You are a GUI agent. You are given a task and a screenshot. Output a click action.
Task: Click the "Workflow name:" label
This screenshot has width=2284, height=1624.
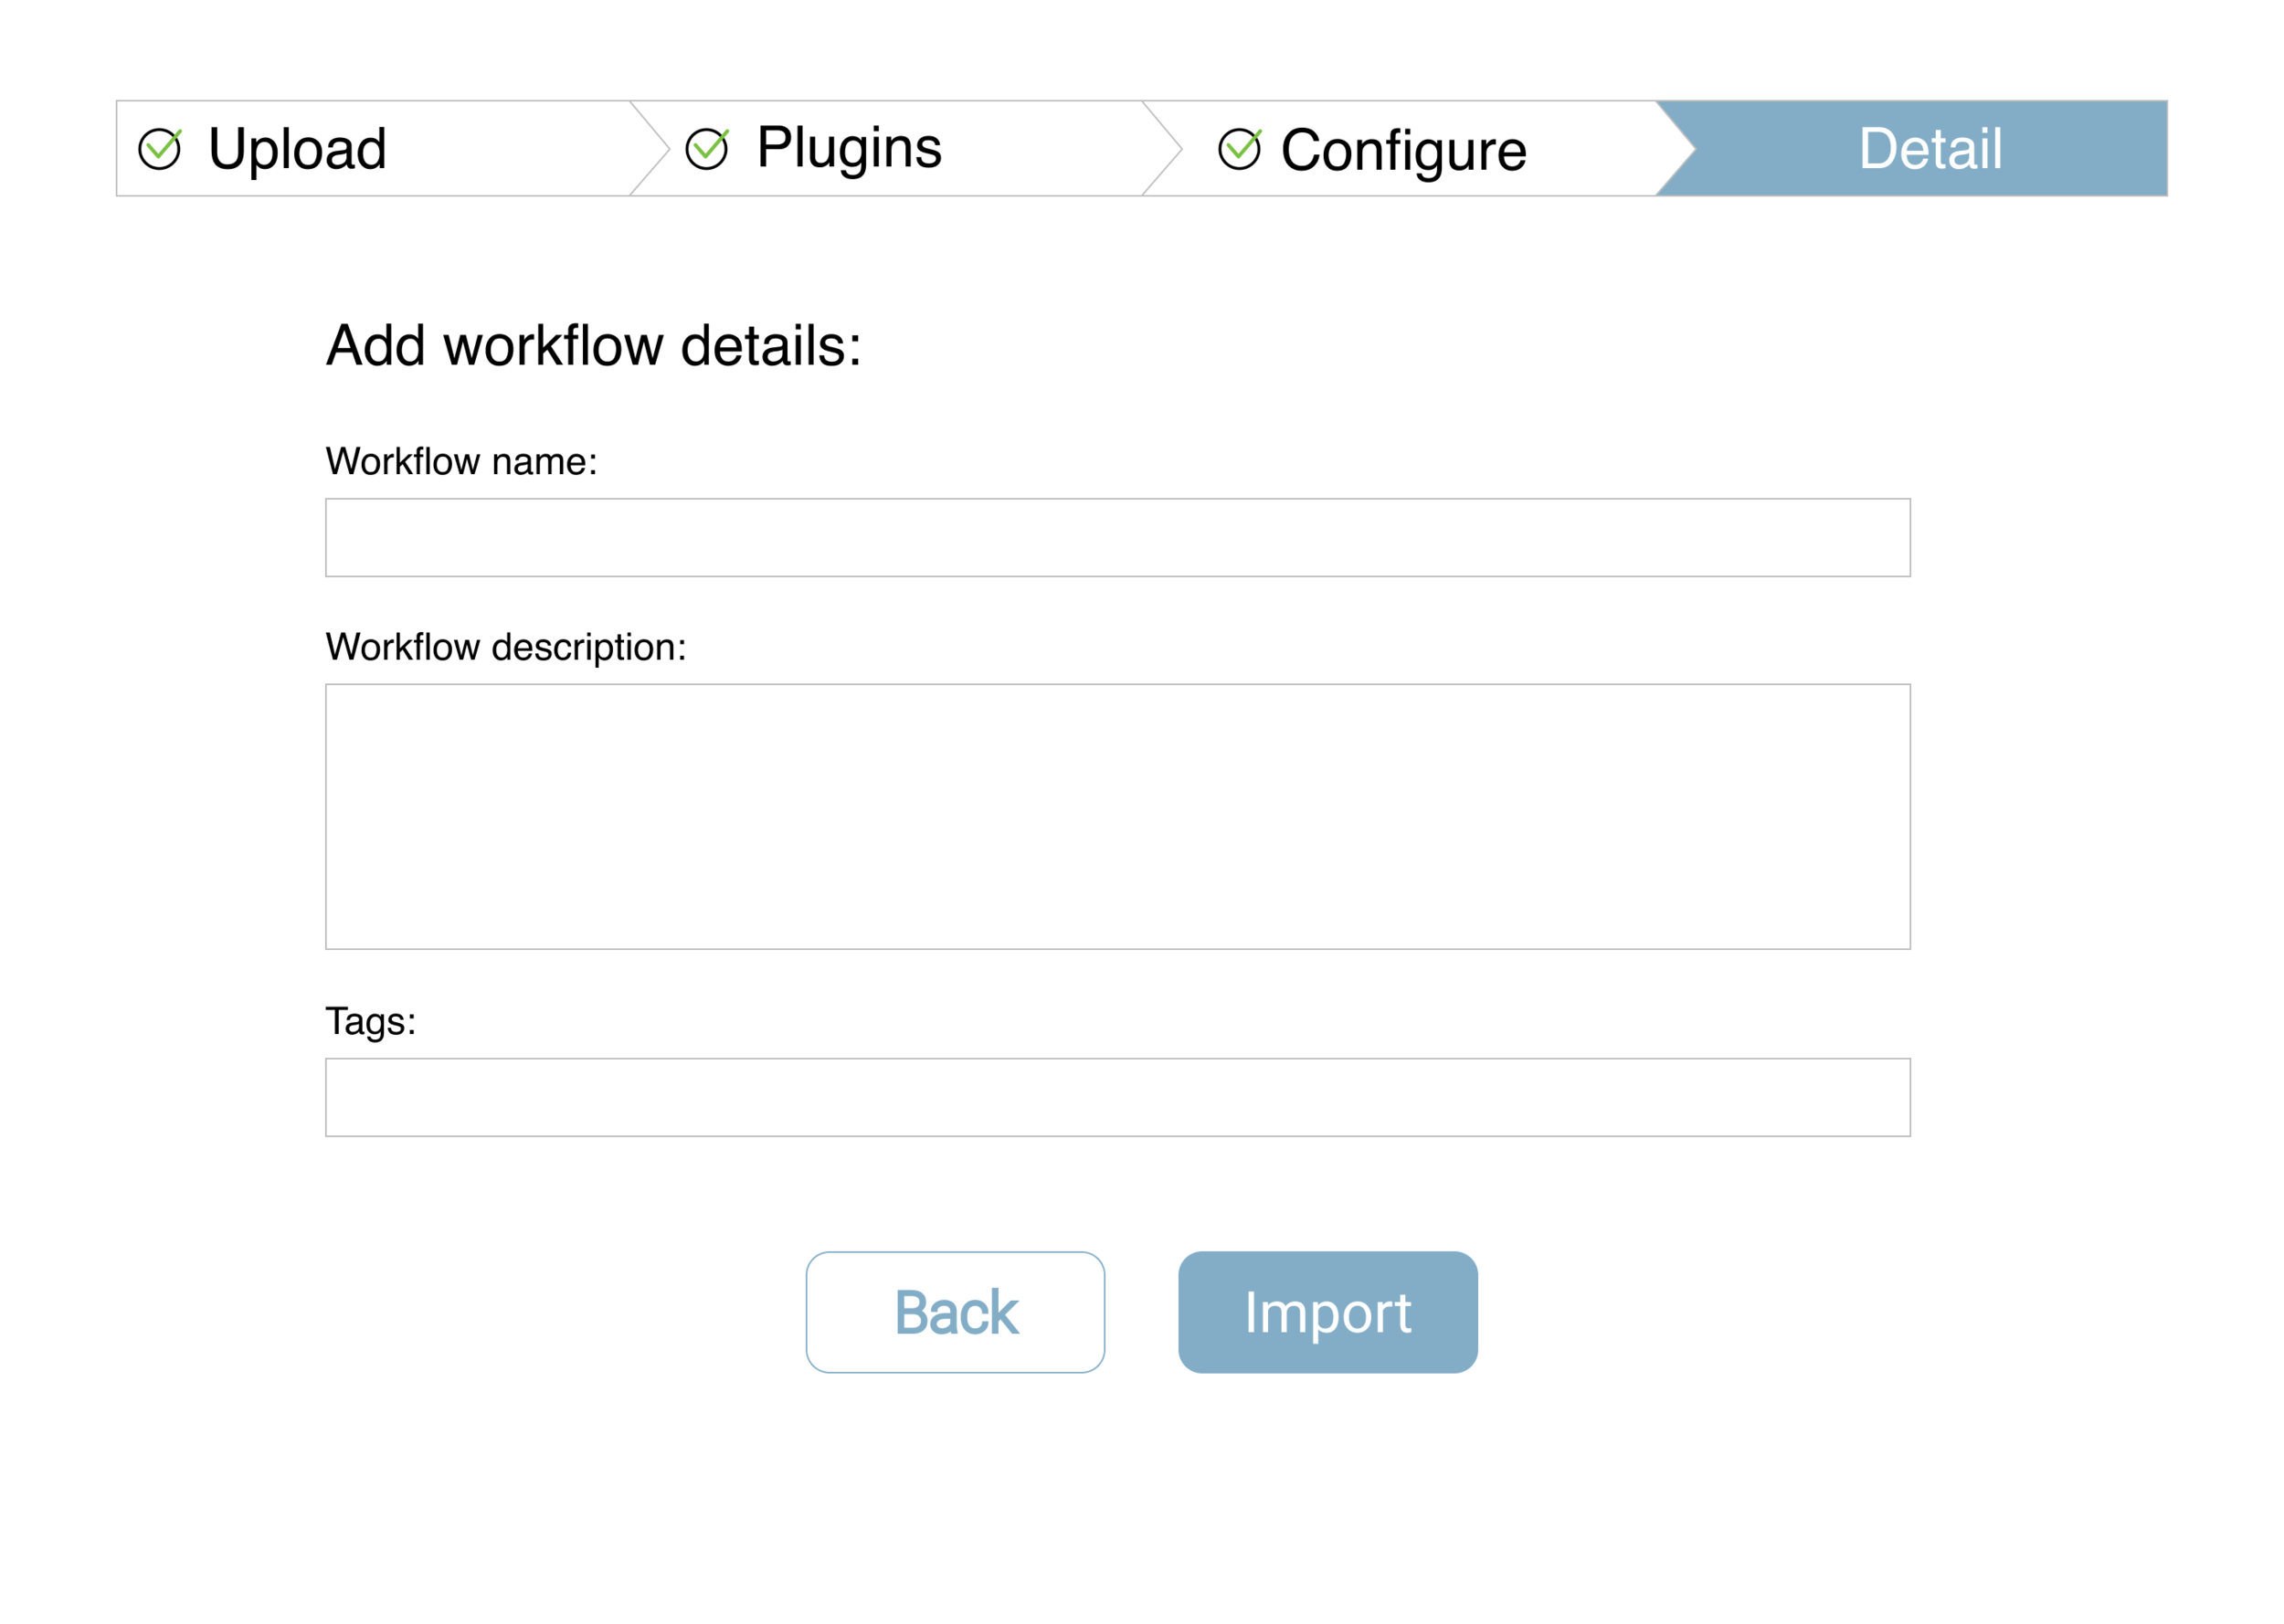(x=461, y=462)
